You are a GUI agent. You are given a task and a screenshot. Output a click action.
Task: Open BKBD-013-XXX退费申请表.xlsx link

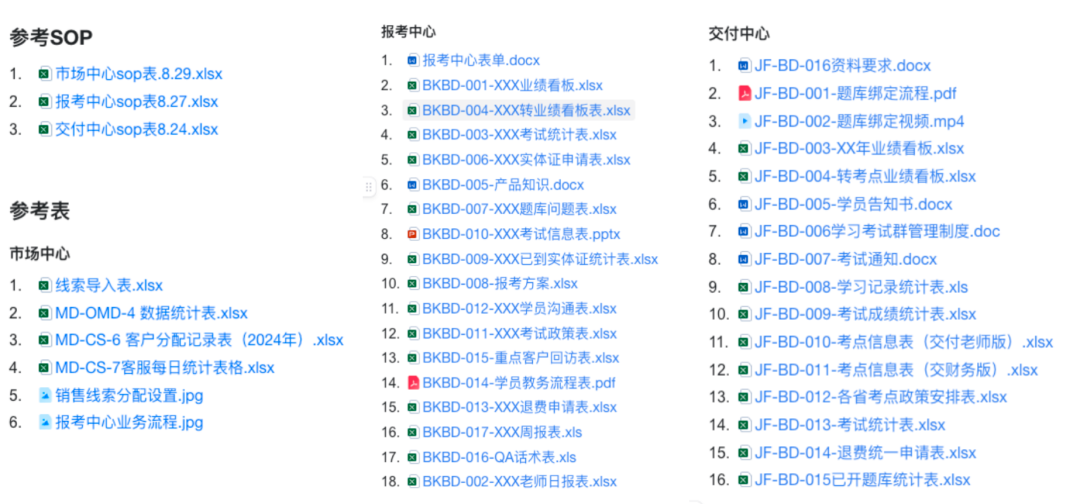(x=519, y=407)
